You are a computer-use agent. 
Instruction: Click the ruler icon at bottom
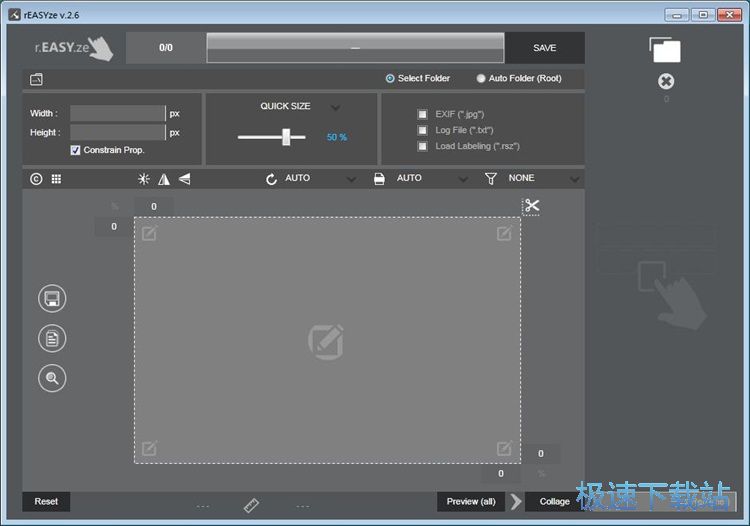[251, 505]
